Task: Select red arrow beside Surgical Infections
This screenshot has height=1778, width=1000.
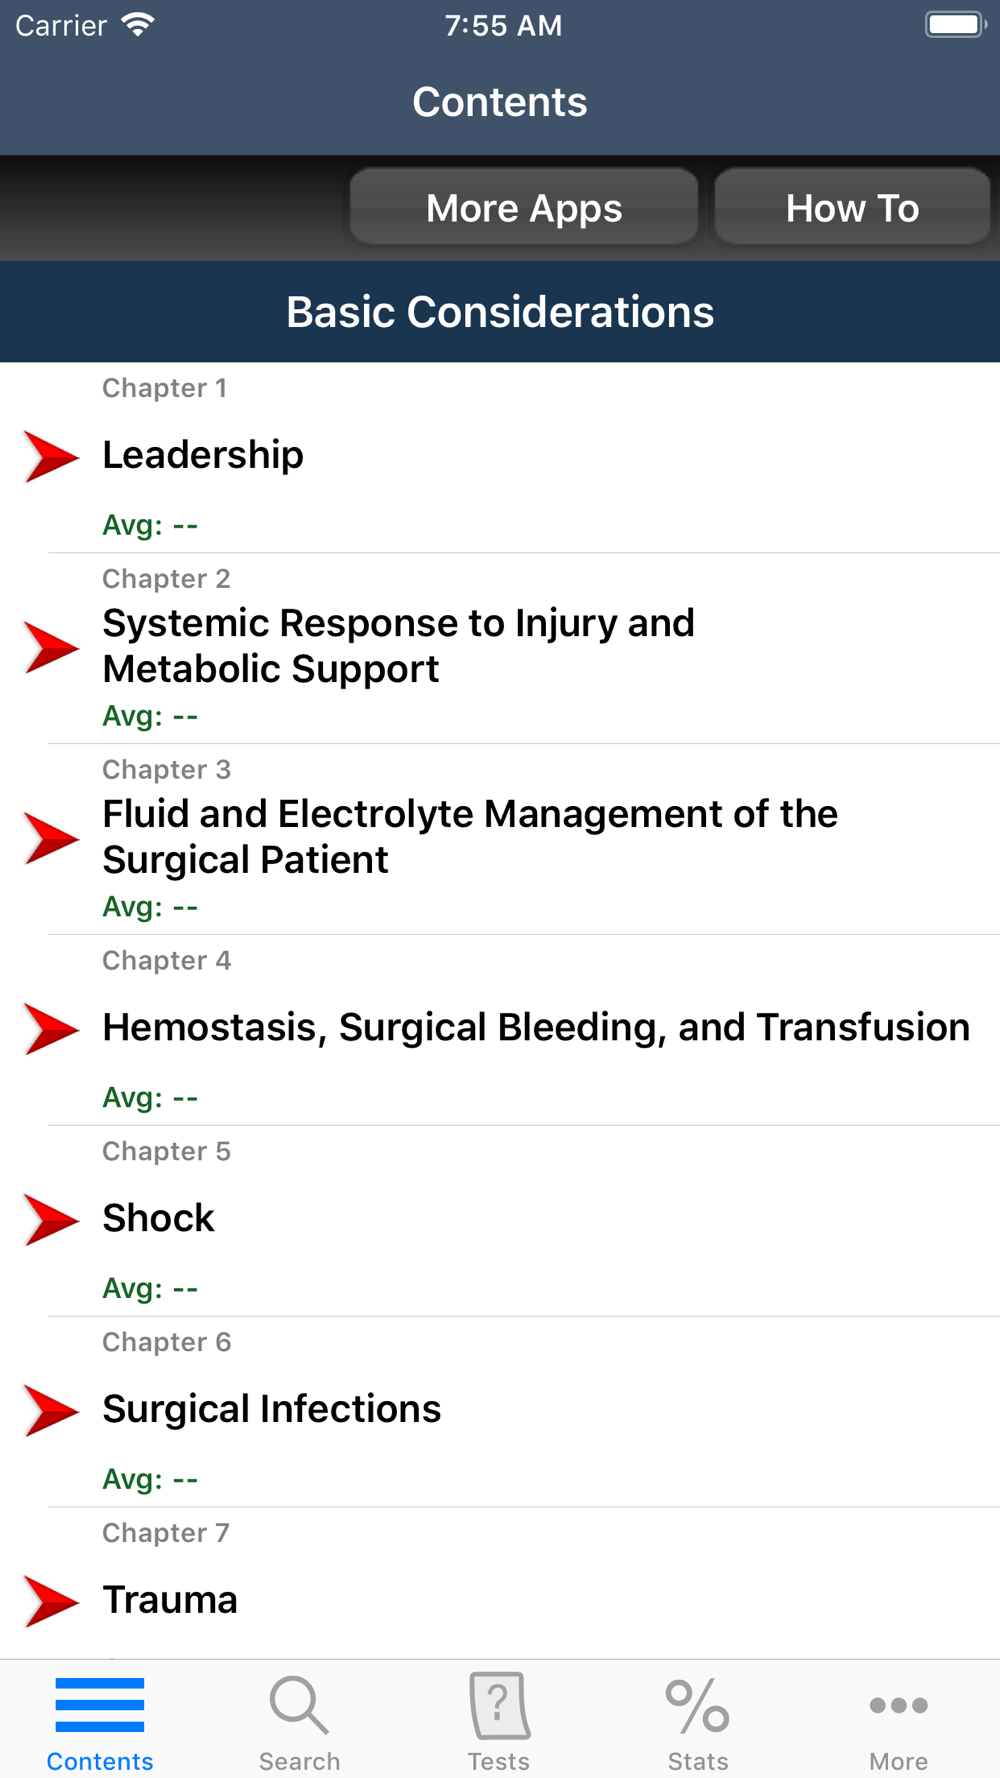Action: tap(51, 1411)
